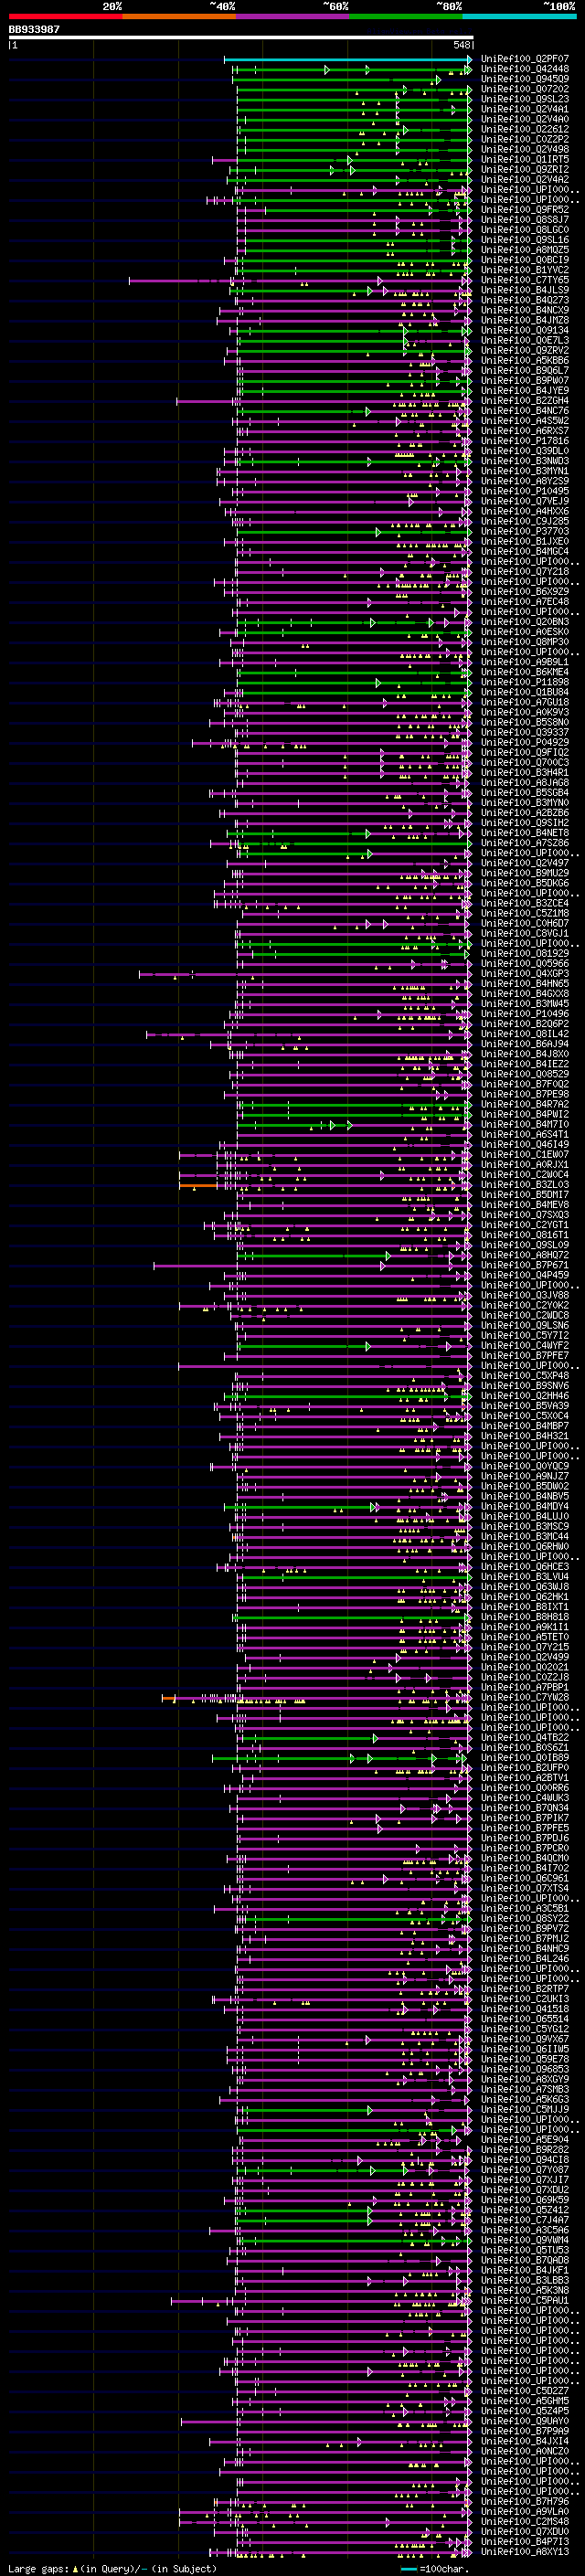
Task: Select the query name BB933987
Action: 34,29
